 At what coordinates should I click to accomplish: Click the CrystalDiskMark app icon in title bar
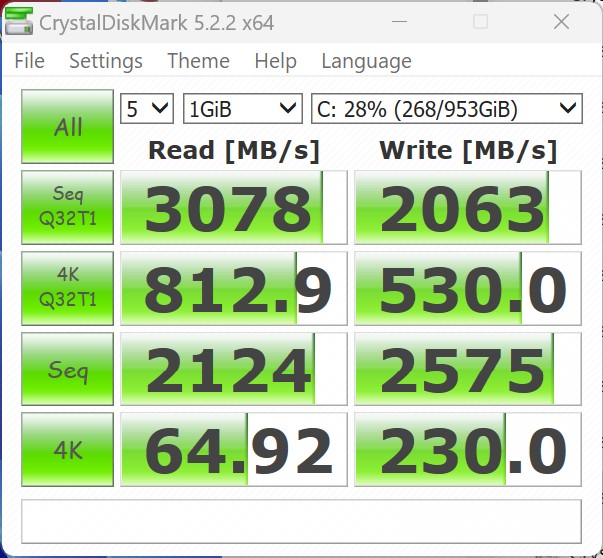(x=18, y=22)
